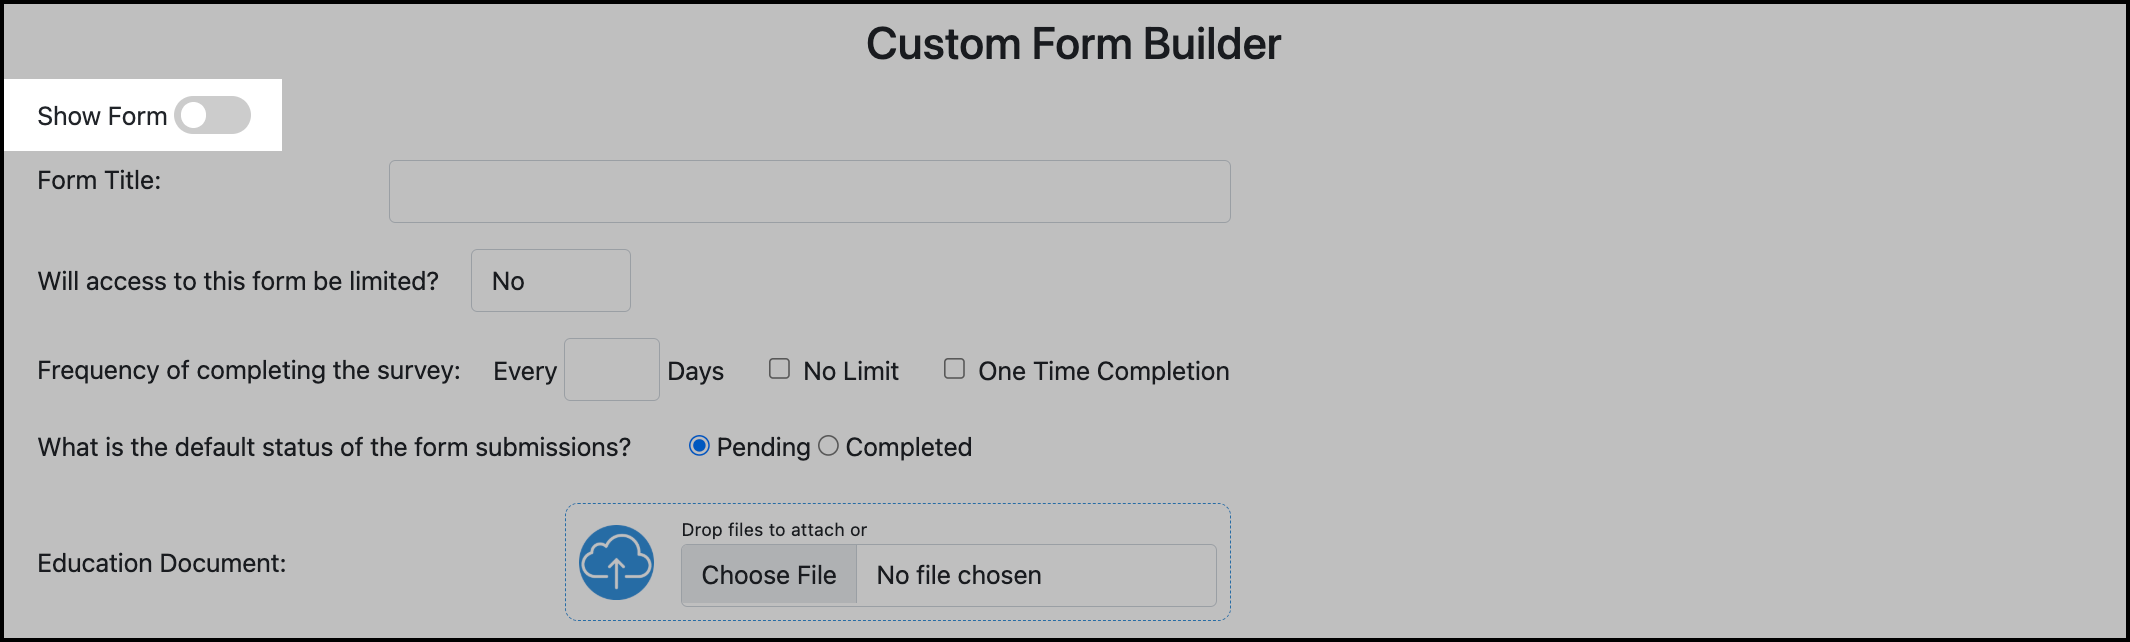This screenshot has height=642, width=2130.
Task: Enable the One Time Completion checkbox
Action: click(x=954, y=369)
